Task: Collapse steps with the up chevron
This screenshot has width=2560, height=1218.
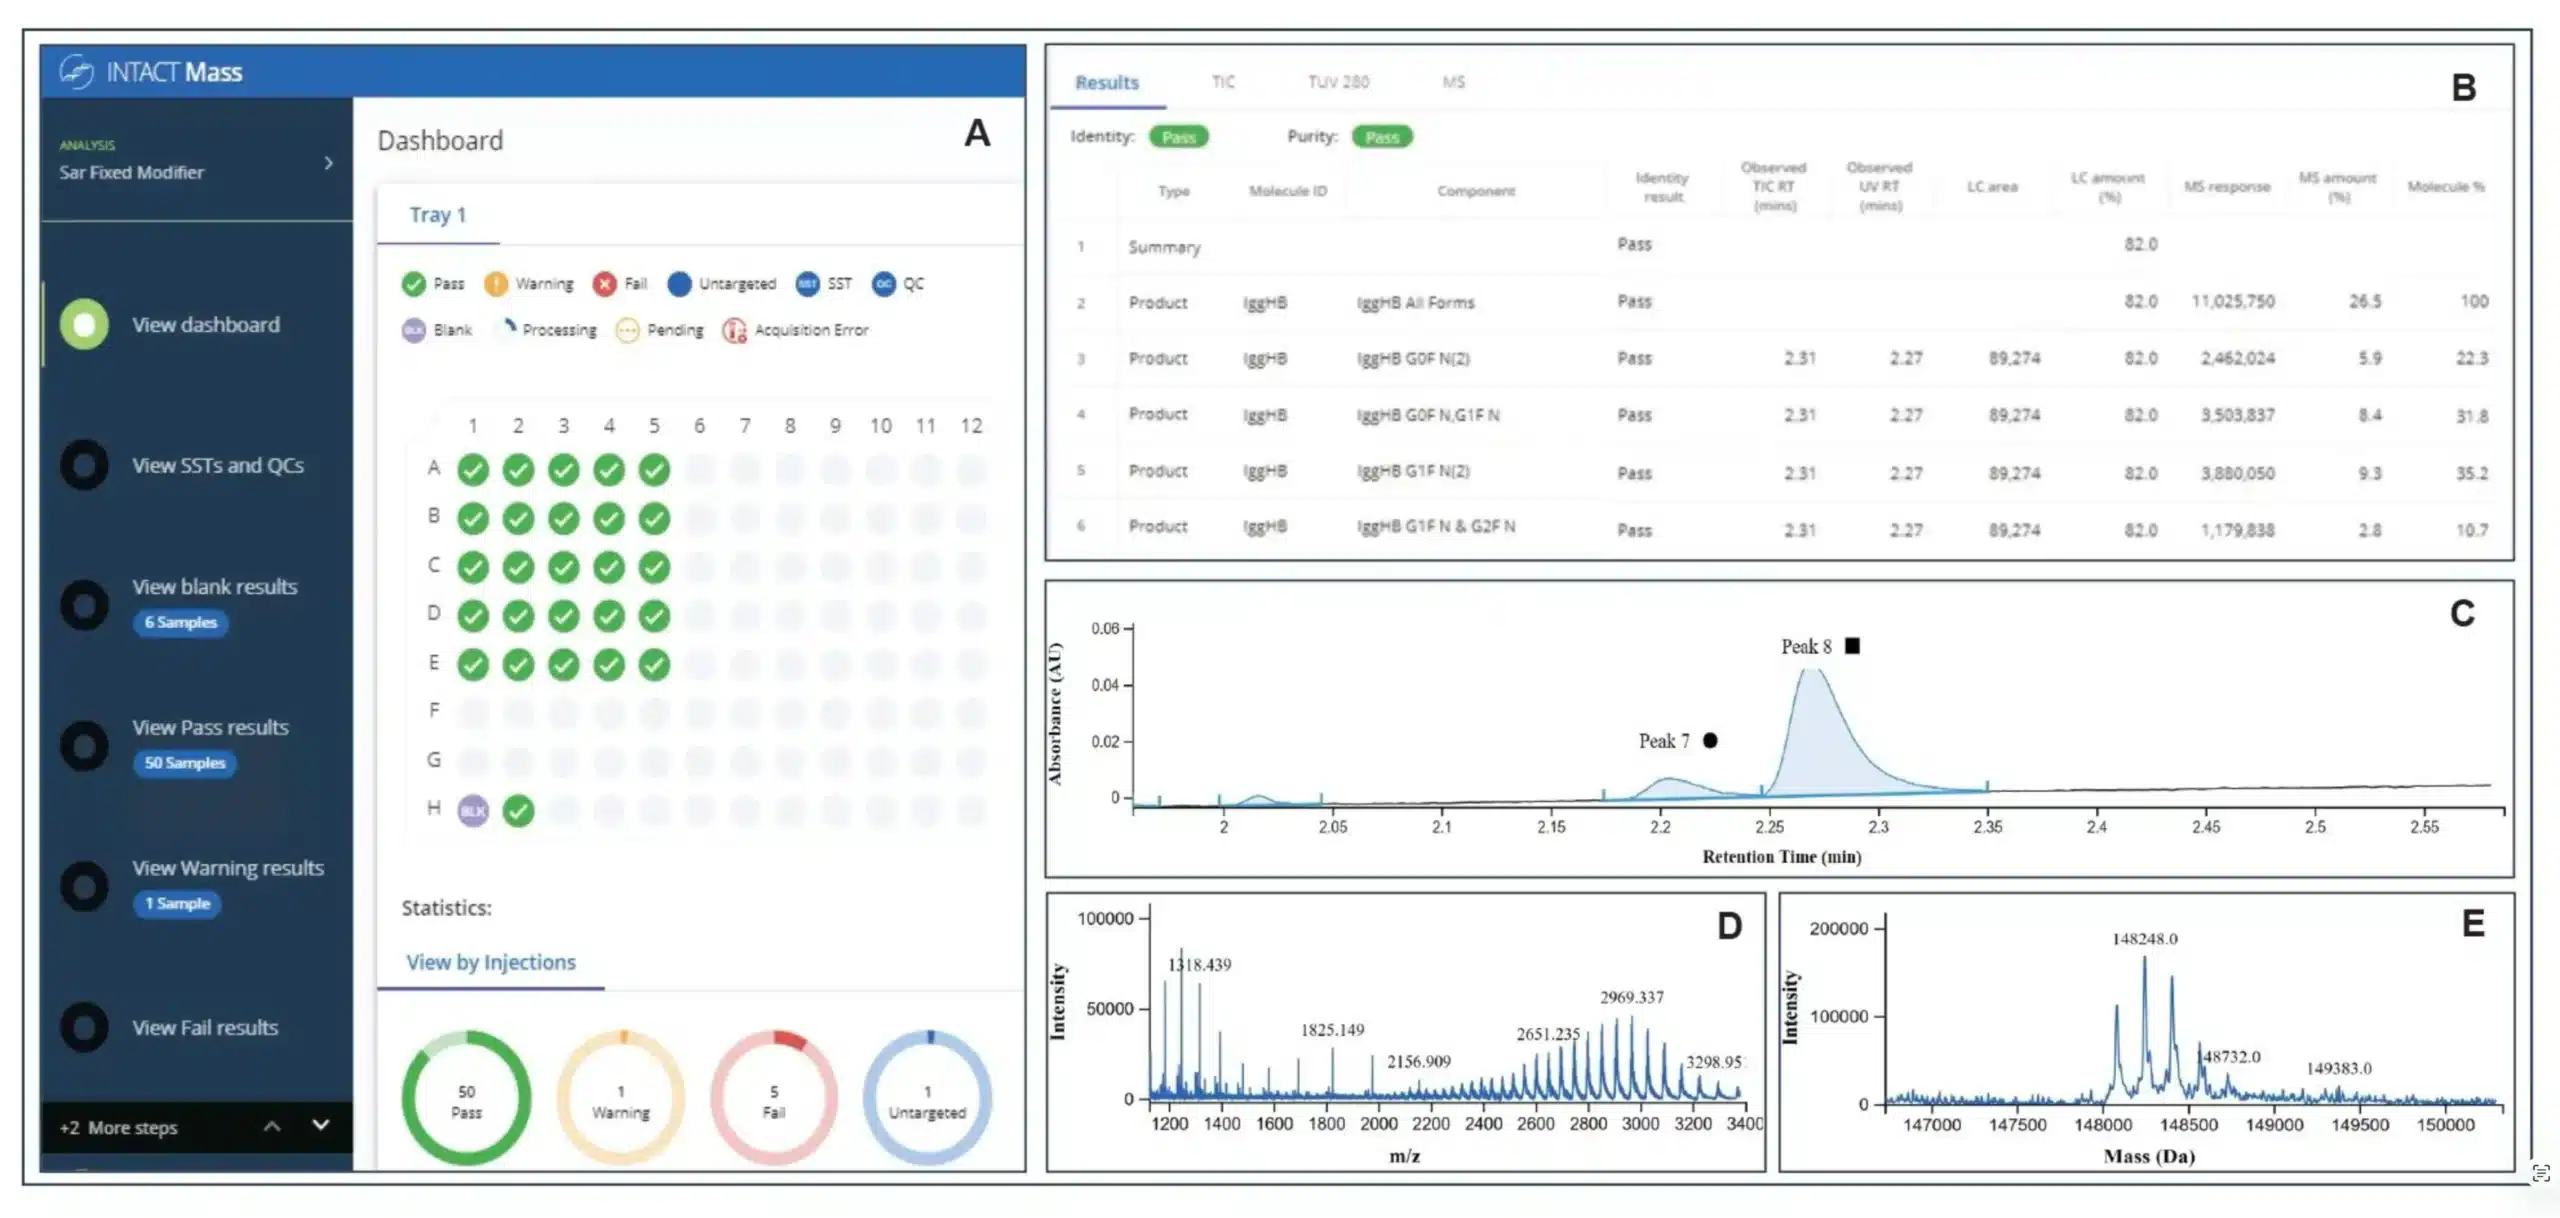Action: [x=272, y=1127]
